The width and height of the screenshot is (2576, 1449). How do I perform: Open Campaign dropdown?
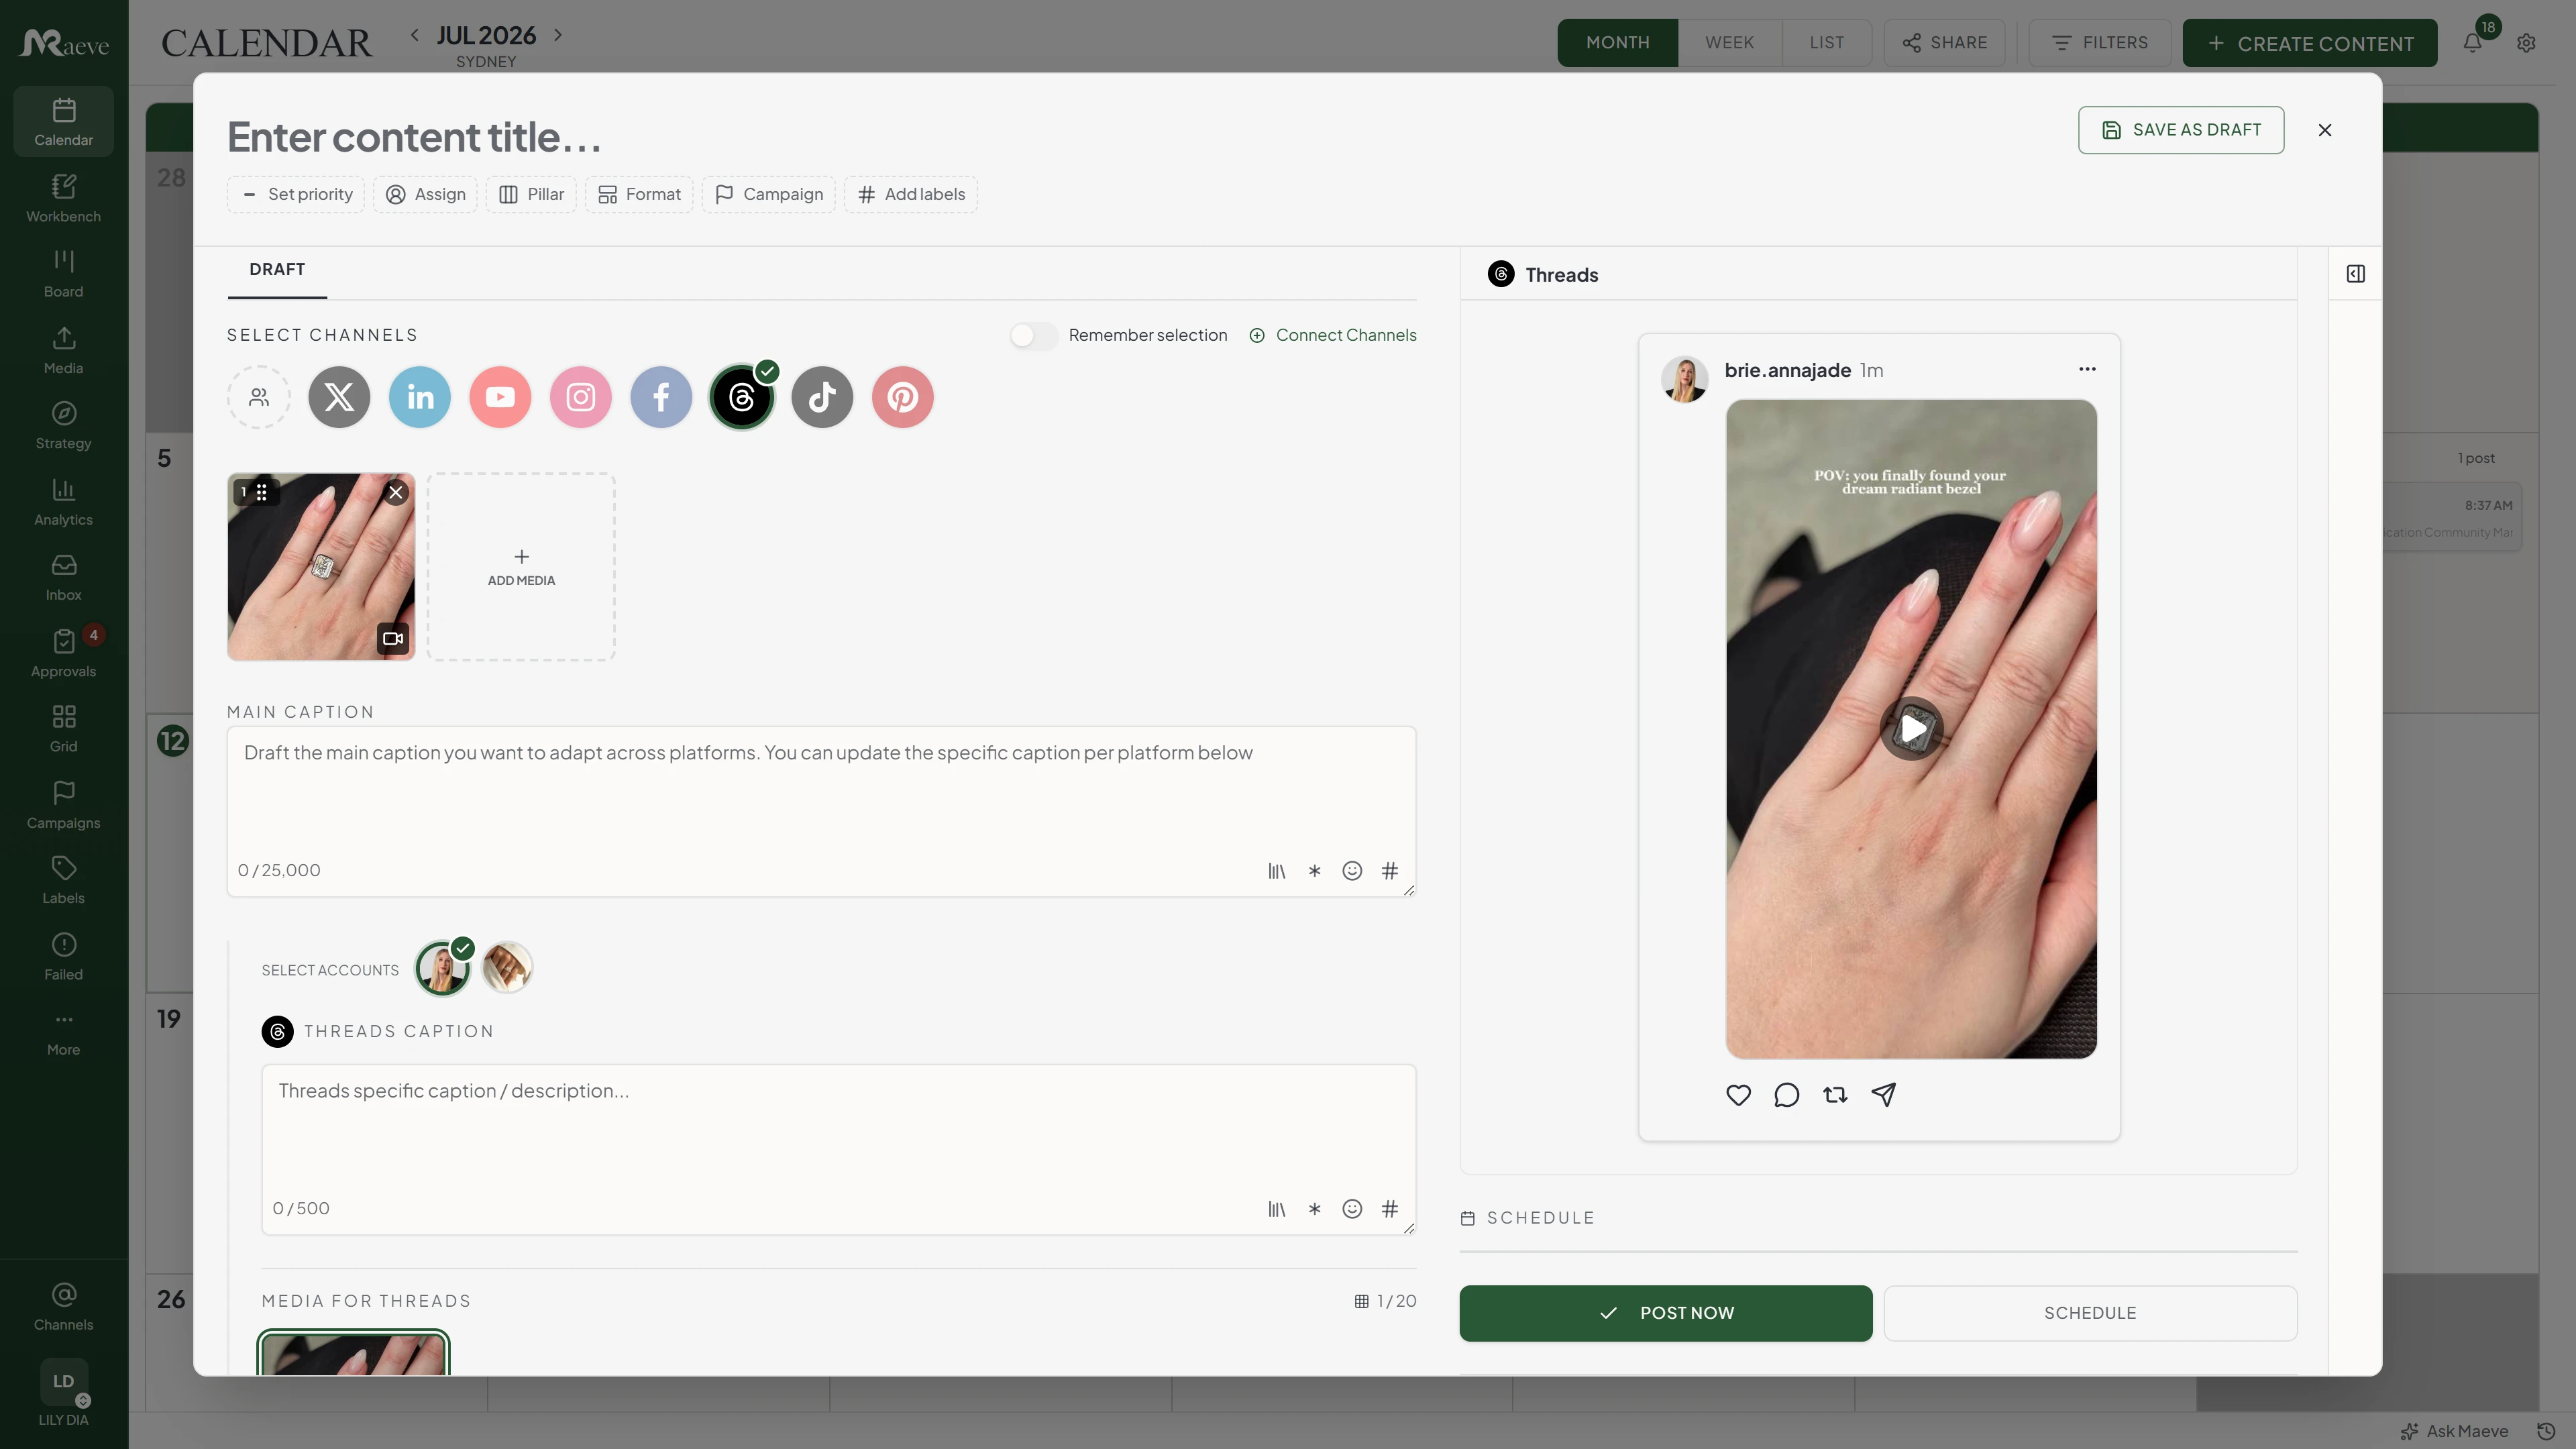click(x=769, y=194)
